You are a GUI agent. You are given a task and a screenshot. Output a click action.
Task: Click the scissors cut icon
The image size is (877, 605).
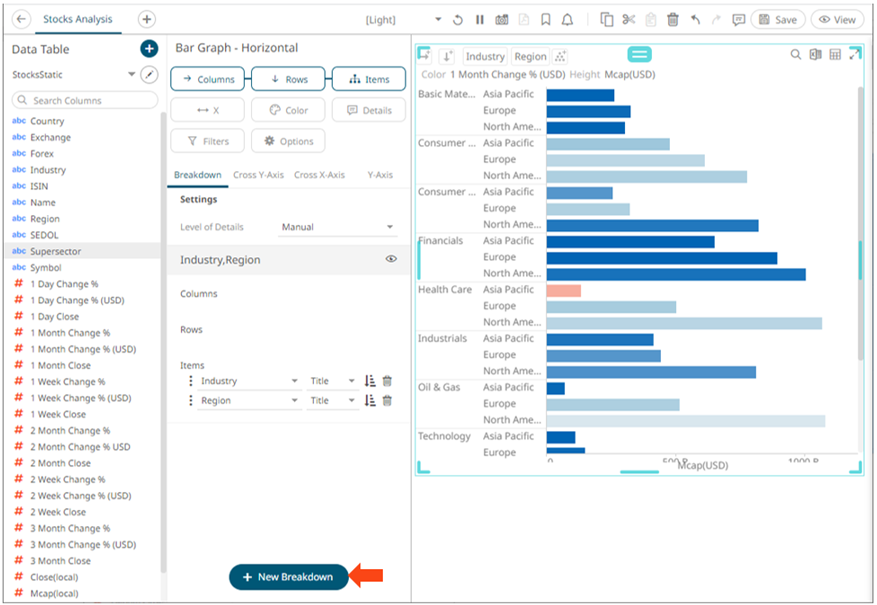[x=629, y=20]
